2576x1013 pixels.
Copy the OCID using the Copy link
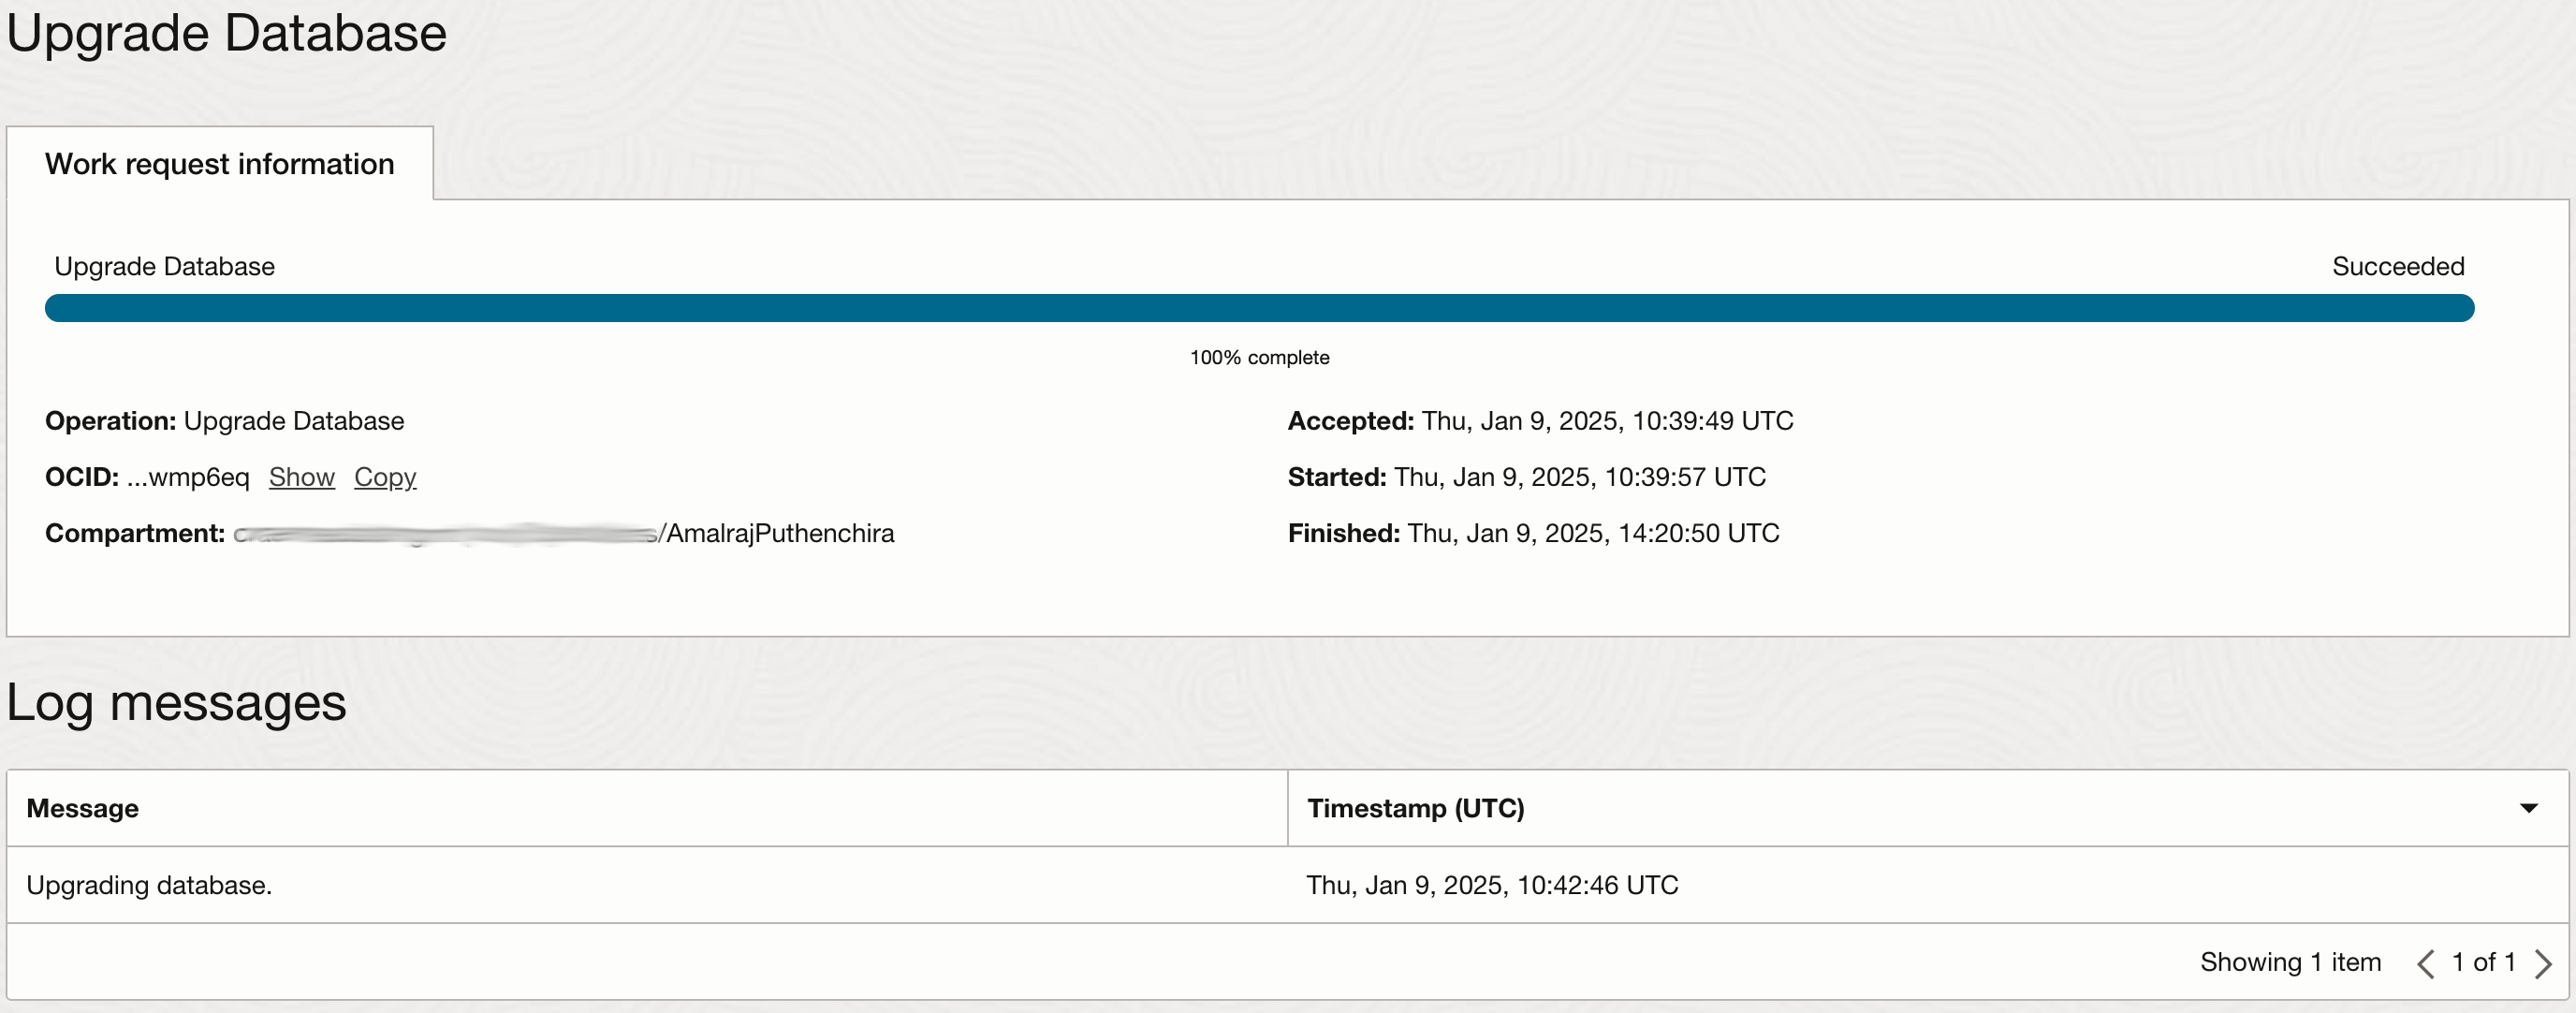click(385, 477)
